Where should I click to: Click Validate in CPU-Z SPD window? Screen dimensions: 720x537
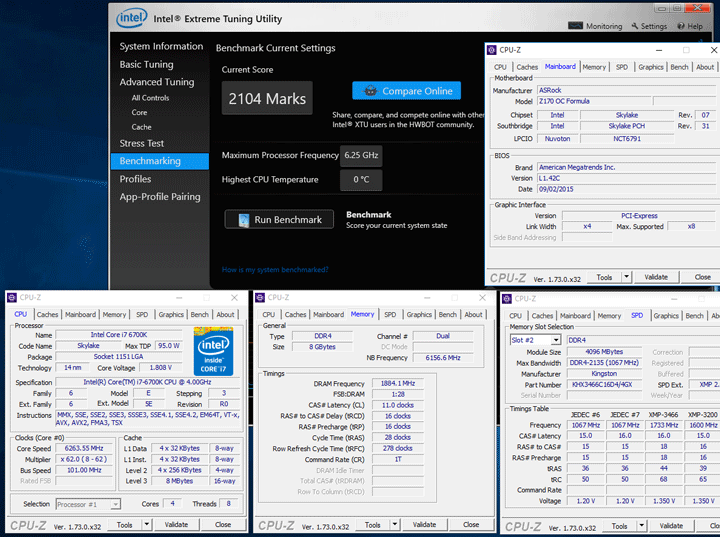coord(671,526)
